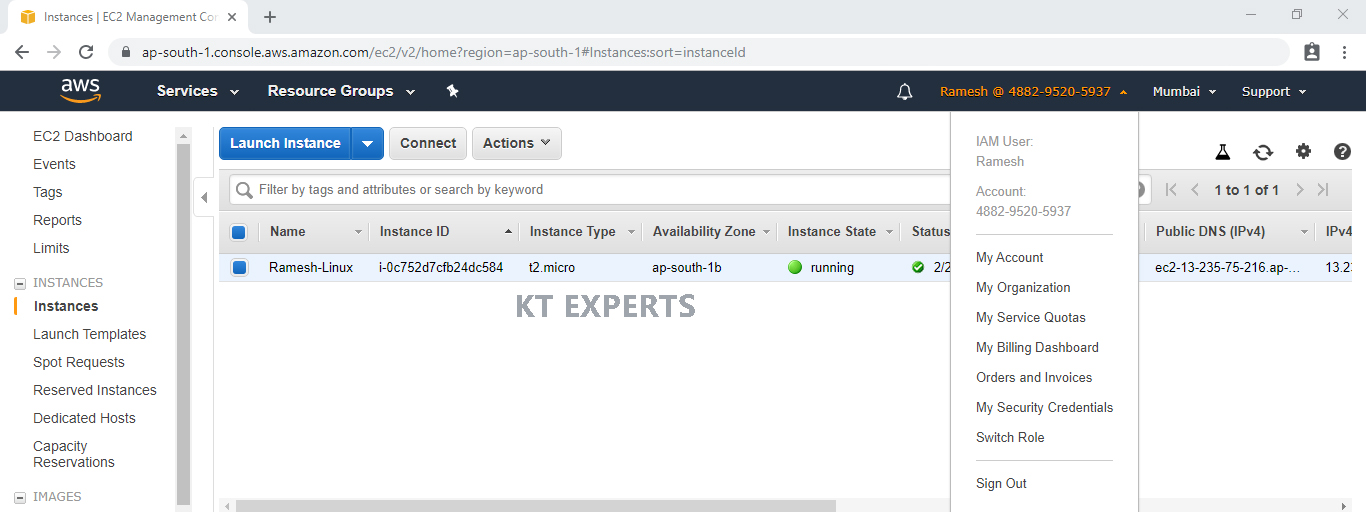
Task: Open Reserved Instances in sidebar
Action: pos(95,390)
